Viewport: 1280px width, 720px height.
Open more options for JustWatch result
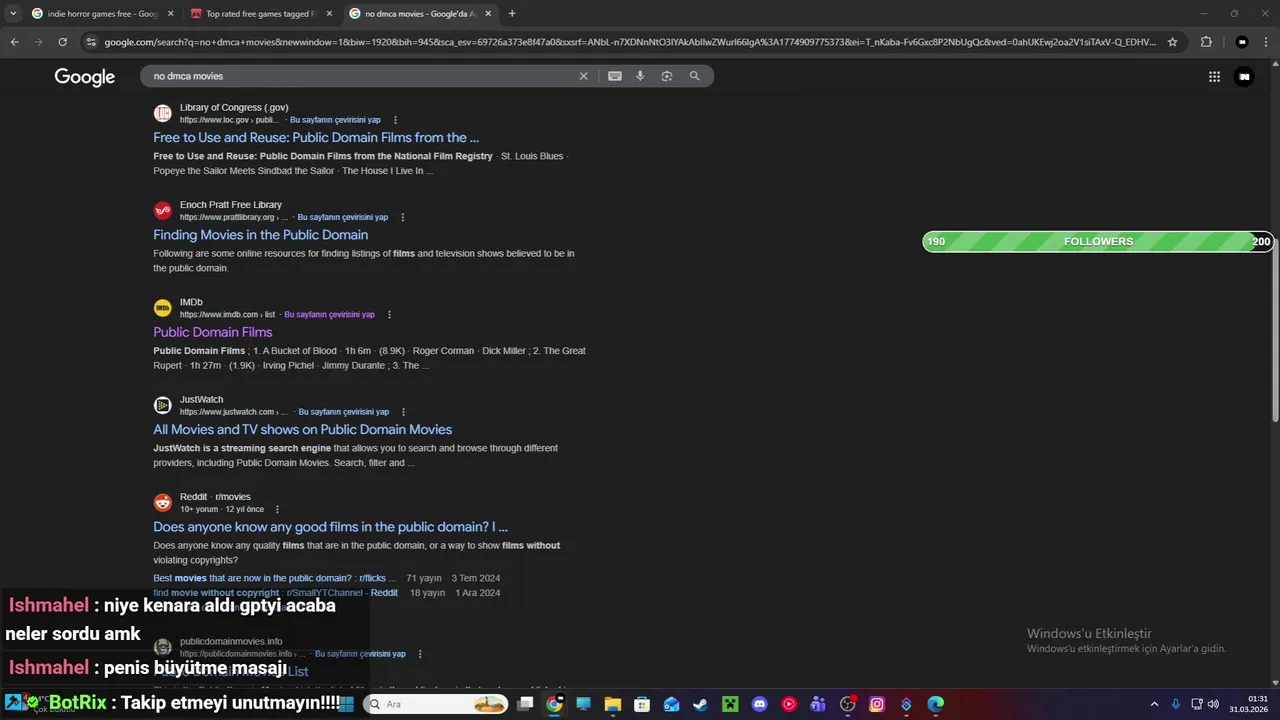tap(403, 411)
